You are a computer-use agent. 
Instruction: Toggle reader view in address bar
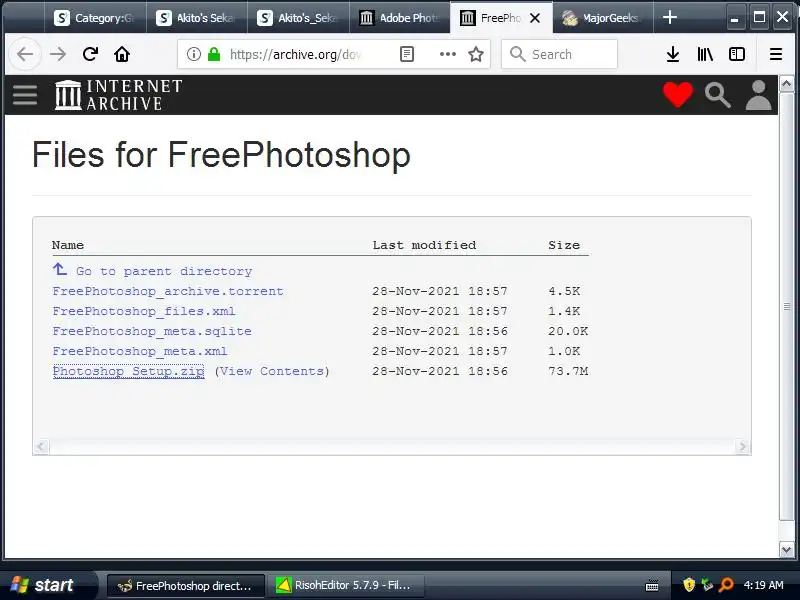point(407,54)
